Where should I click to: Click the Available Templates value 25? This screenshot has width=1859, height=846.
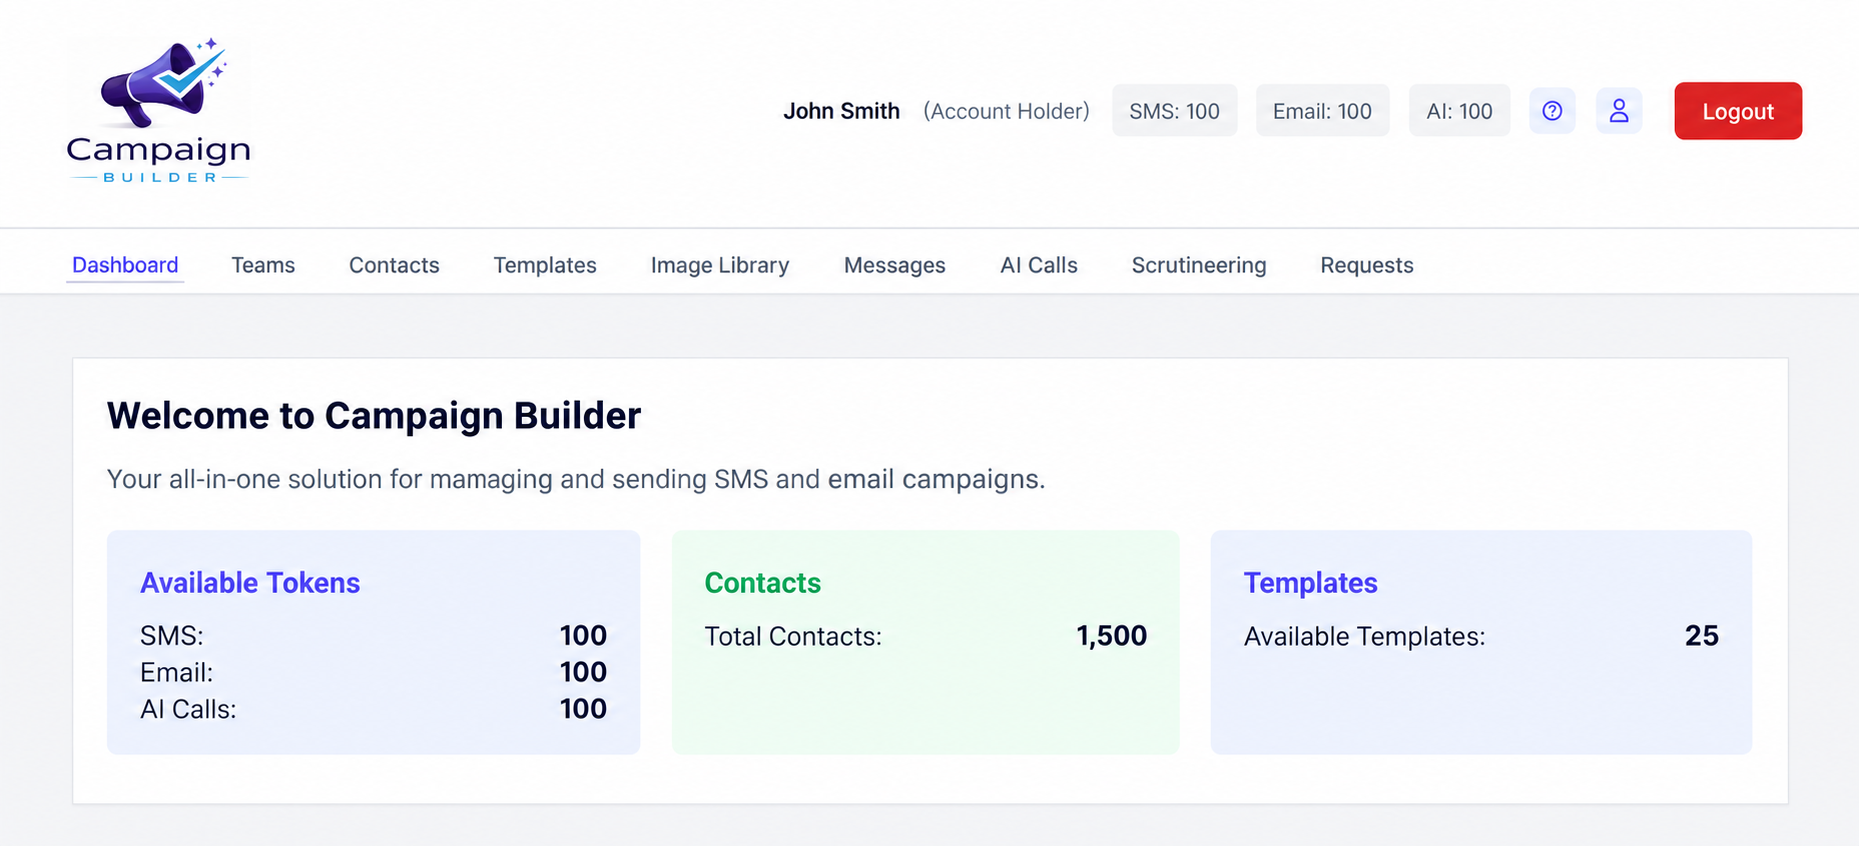click(x=1701, y=636)
